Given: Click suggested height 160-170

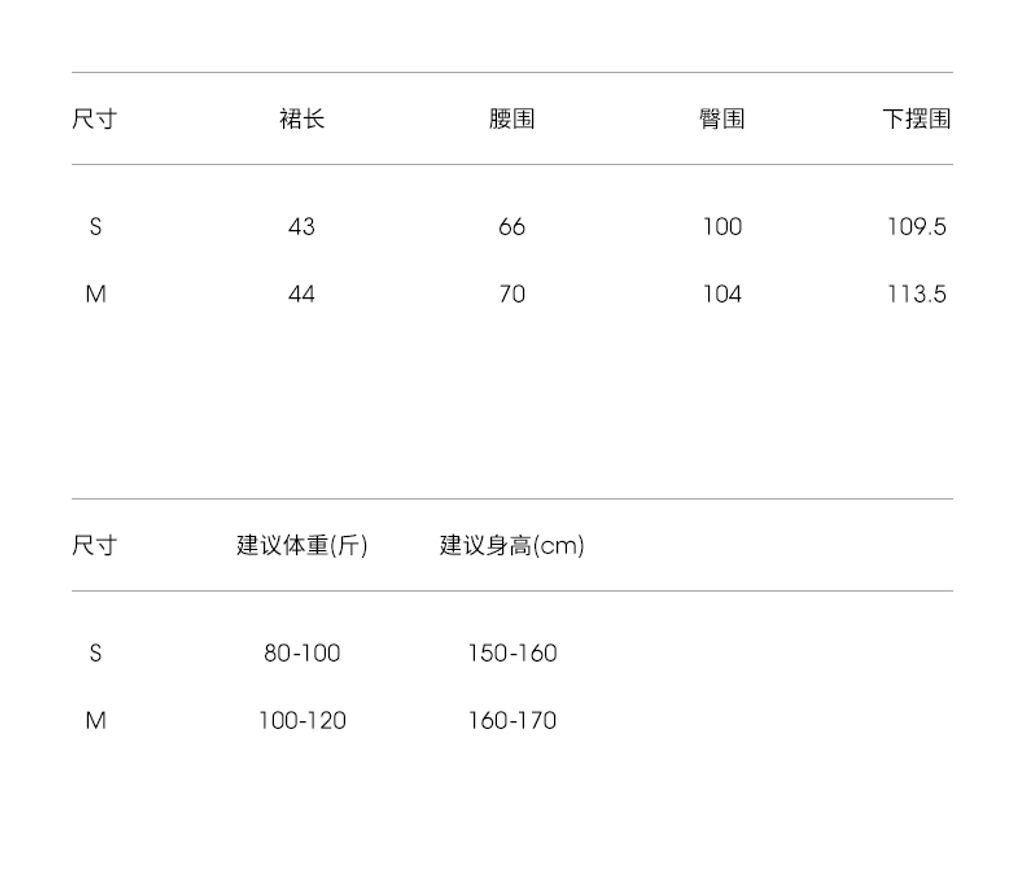Looking at the screenshot, I should coord(512,720).
